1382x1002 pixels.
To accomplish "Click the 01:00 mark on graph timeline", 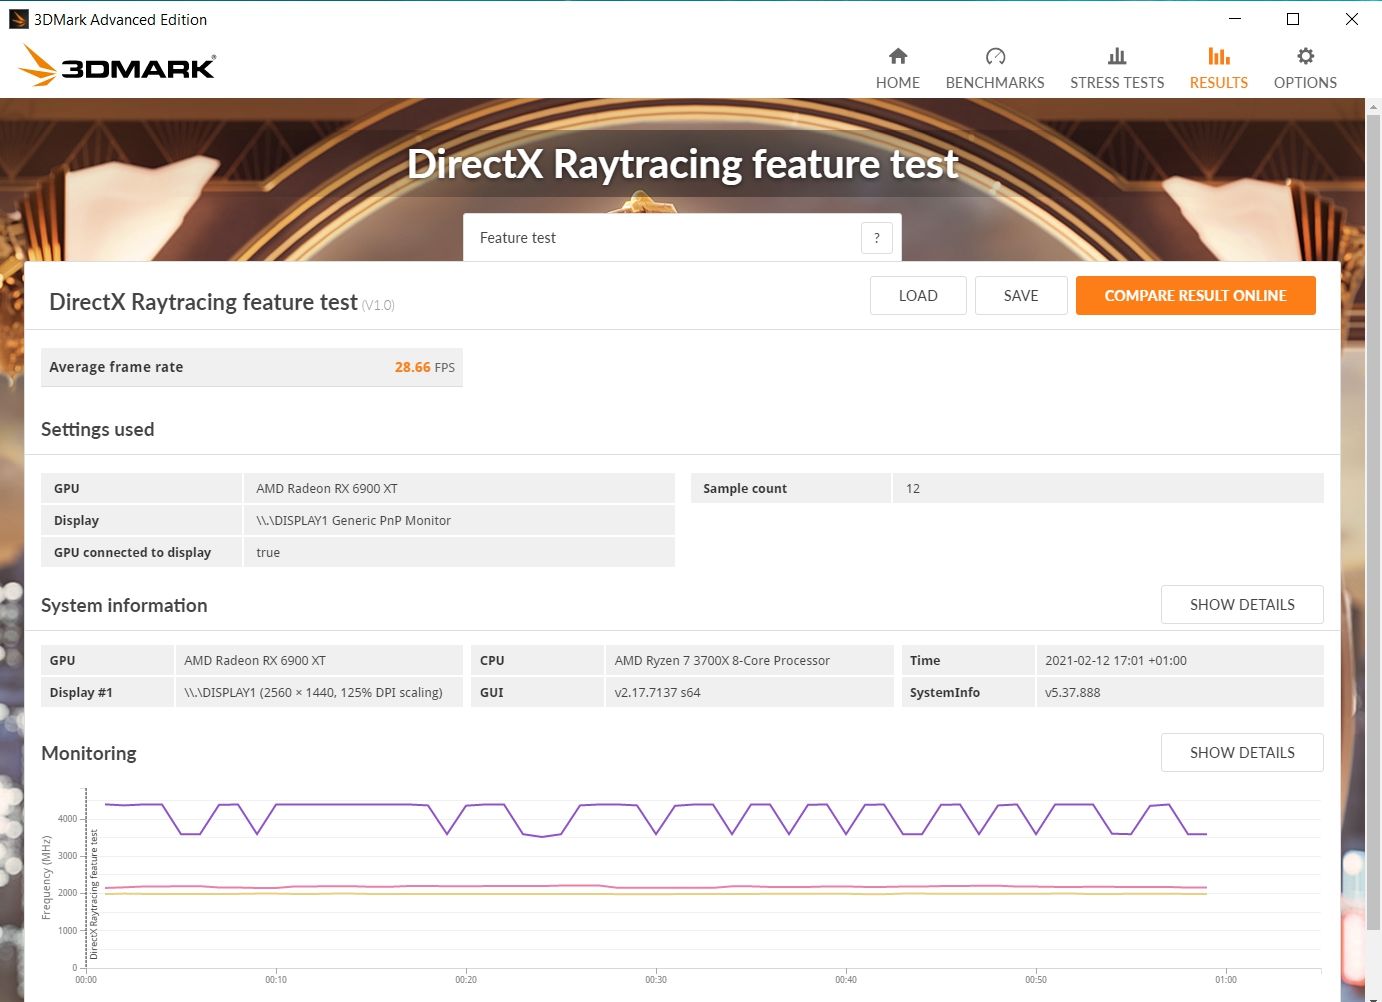I will 1226,980.
